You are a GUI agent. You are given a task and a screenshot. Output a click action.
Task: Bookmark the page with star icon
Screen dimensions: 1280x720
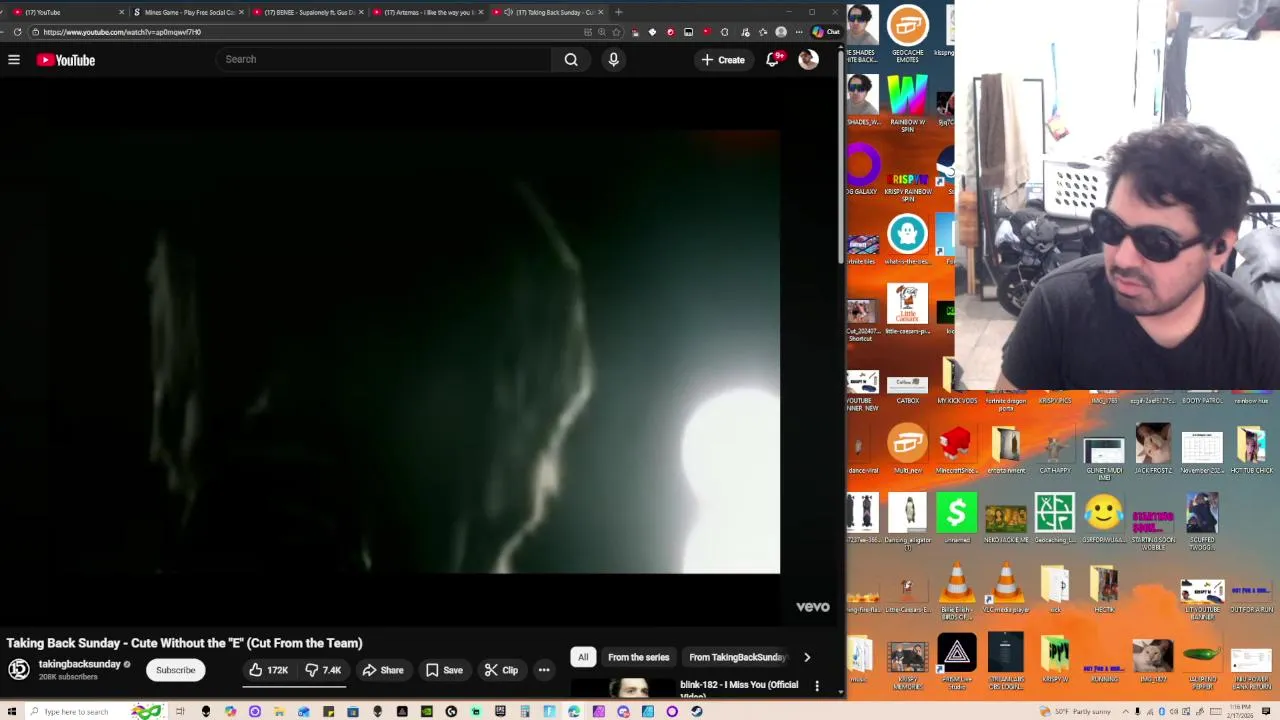616,32
